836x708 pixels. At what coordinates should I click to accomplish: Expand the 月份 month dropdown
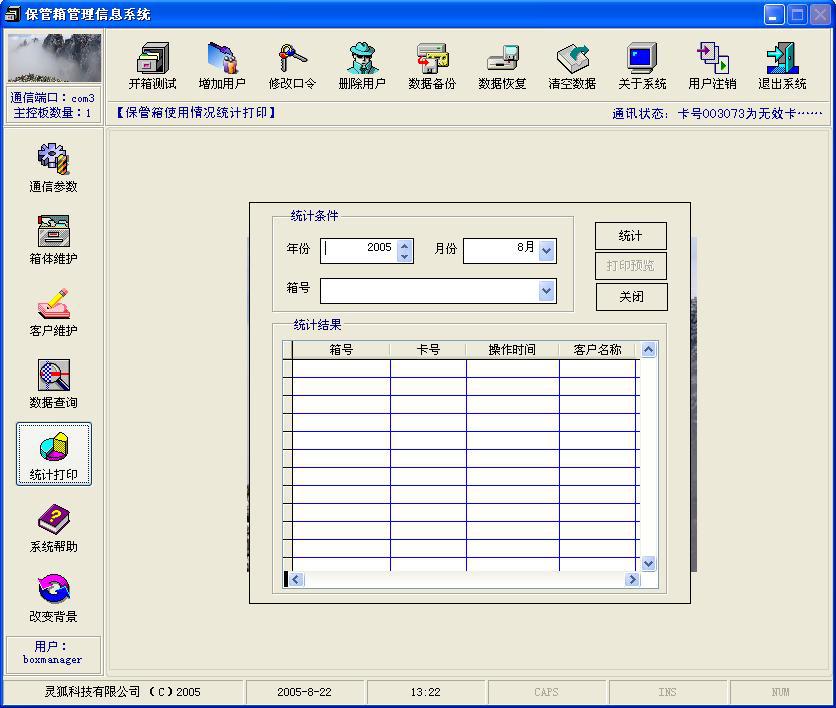click(546, 251)
